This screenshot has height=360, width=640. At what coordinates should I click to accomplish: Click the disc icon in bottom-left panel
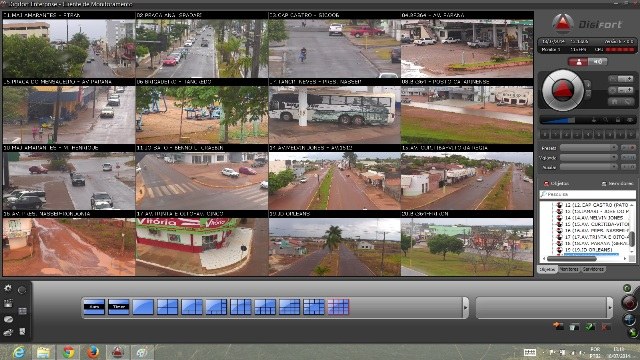tap(8, 319)
